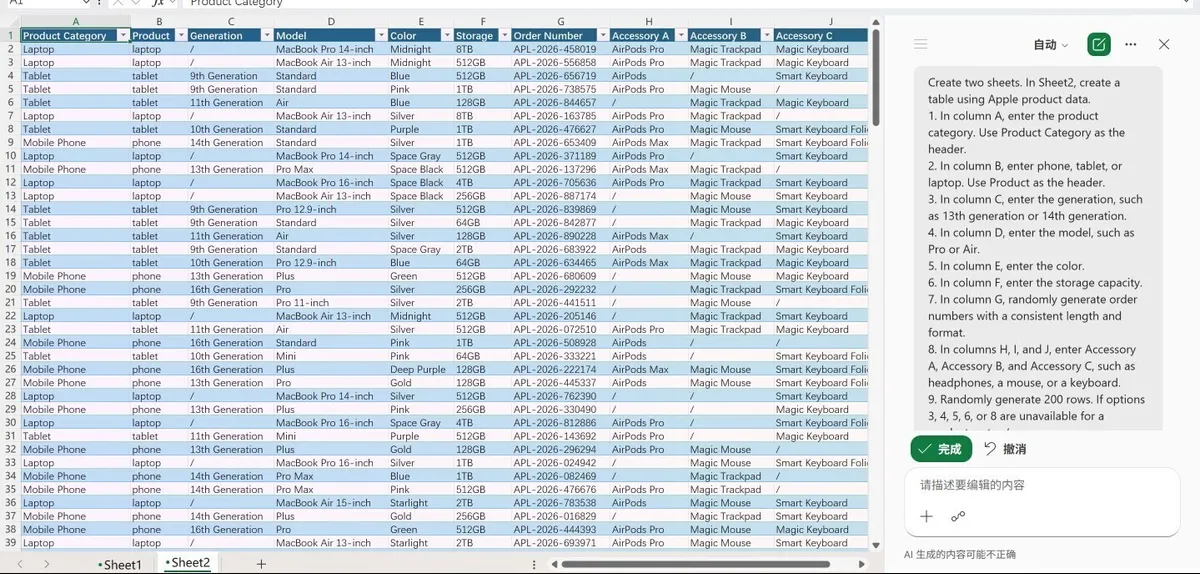1200x574 pixels.
Task: Open the Generation column filter dropdown
Action: 267,35
